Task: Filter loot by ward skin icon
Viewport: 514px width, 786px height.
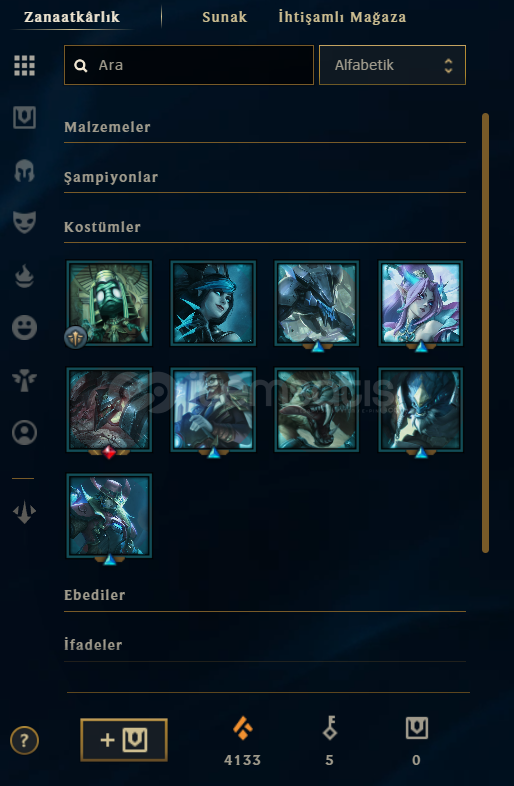Action: tap(25, 380)
